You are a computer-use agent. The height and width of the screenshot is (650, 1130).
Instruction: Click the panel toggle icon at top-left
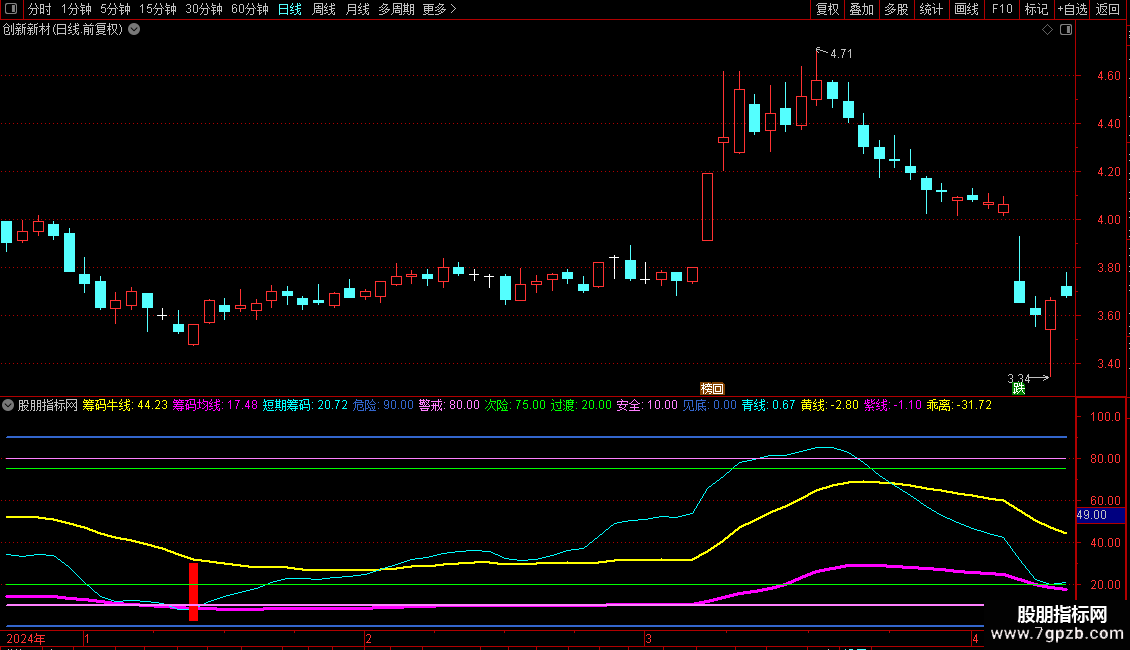click(x=12, y=10)
